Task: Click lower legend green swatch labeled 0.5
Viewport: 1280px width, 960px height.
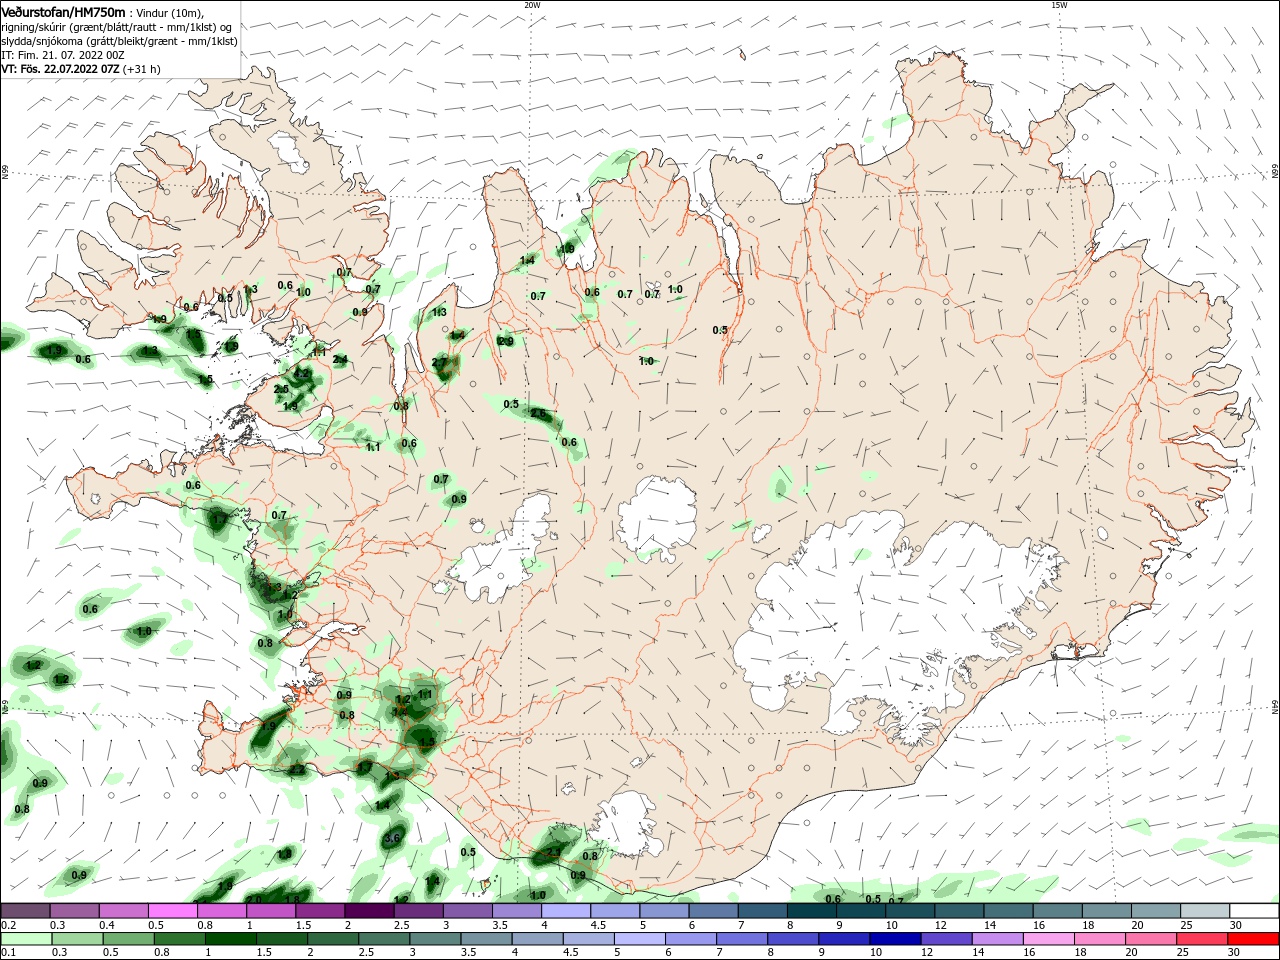Action: [128, 939]
